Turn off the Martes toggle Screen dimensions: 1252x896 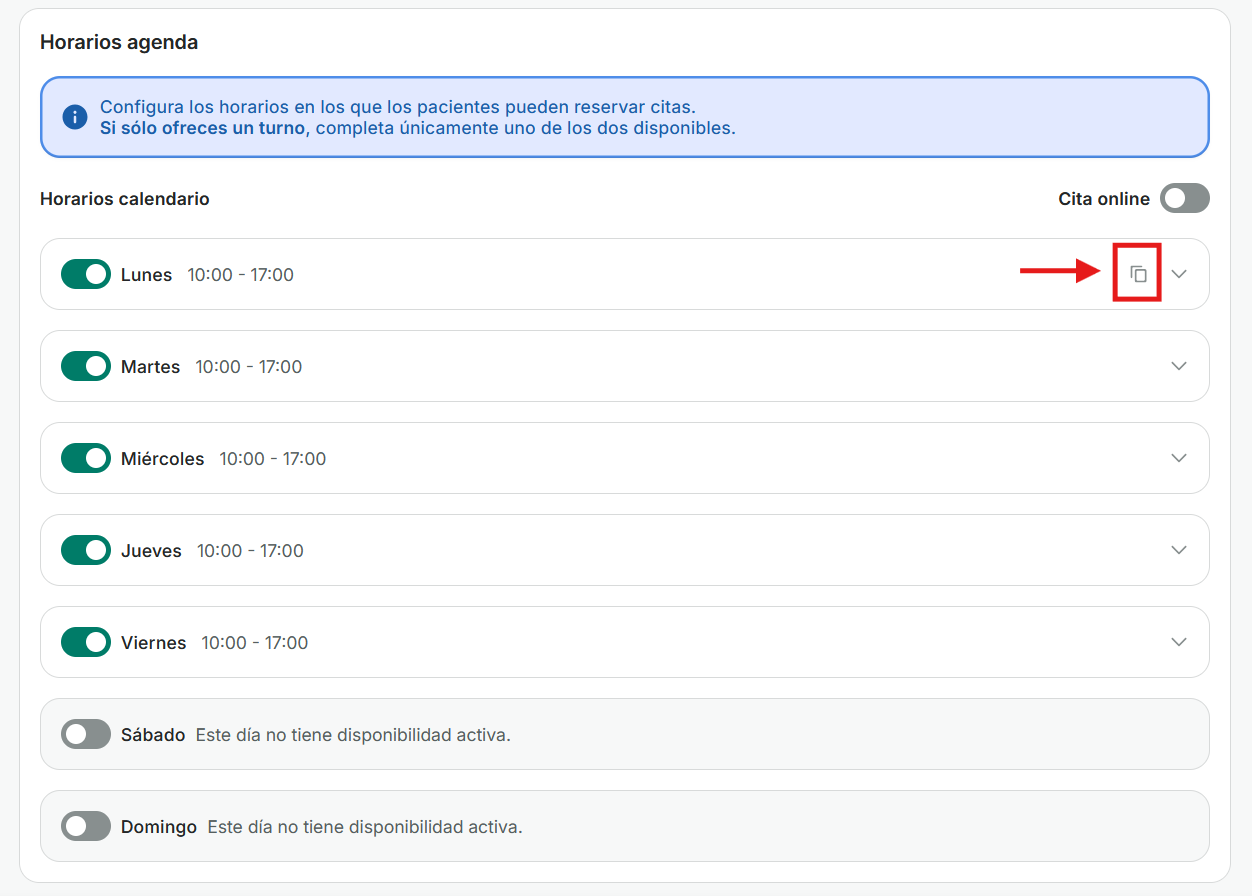coord(86,366)
